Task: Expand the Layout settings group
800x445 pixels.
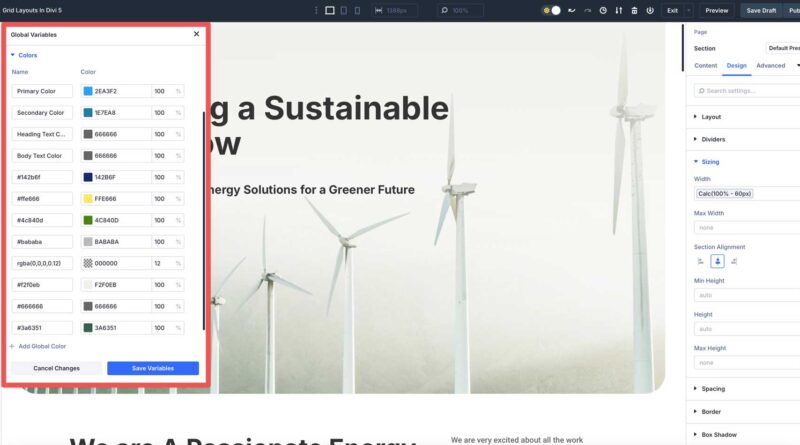Action: [711, 117]
